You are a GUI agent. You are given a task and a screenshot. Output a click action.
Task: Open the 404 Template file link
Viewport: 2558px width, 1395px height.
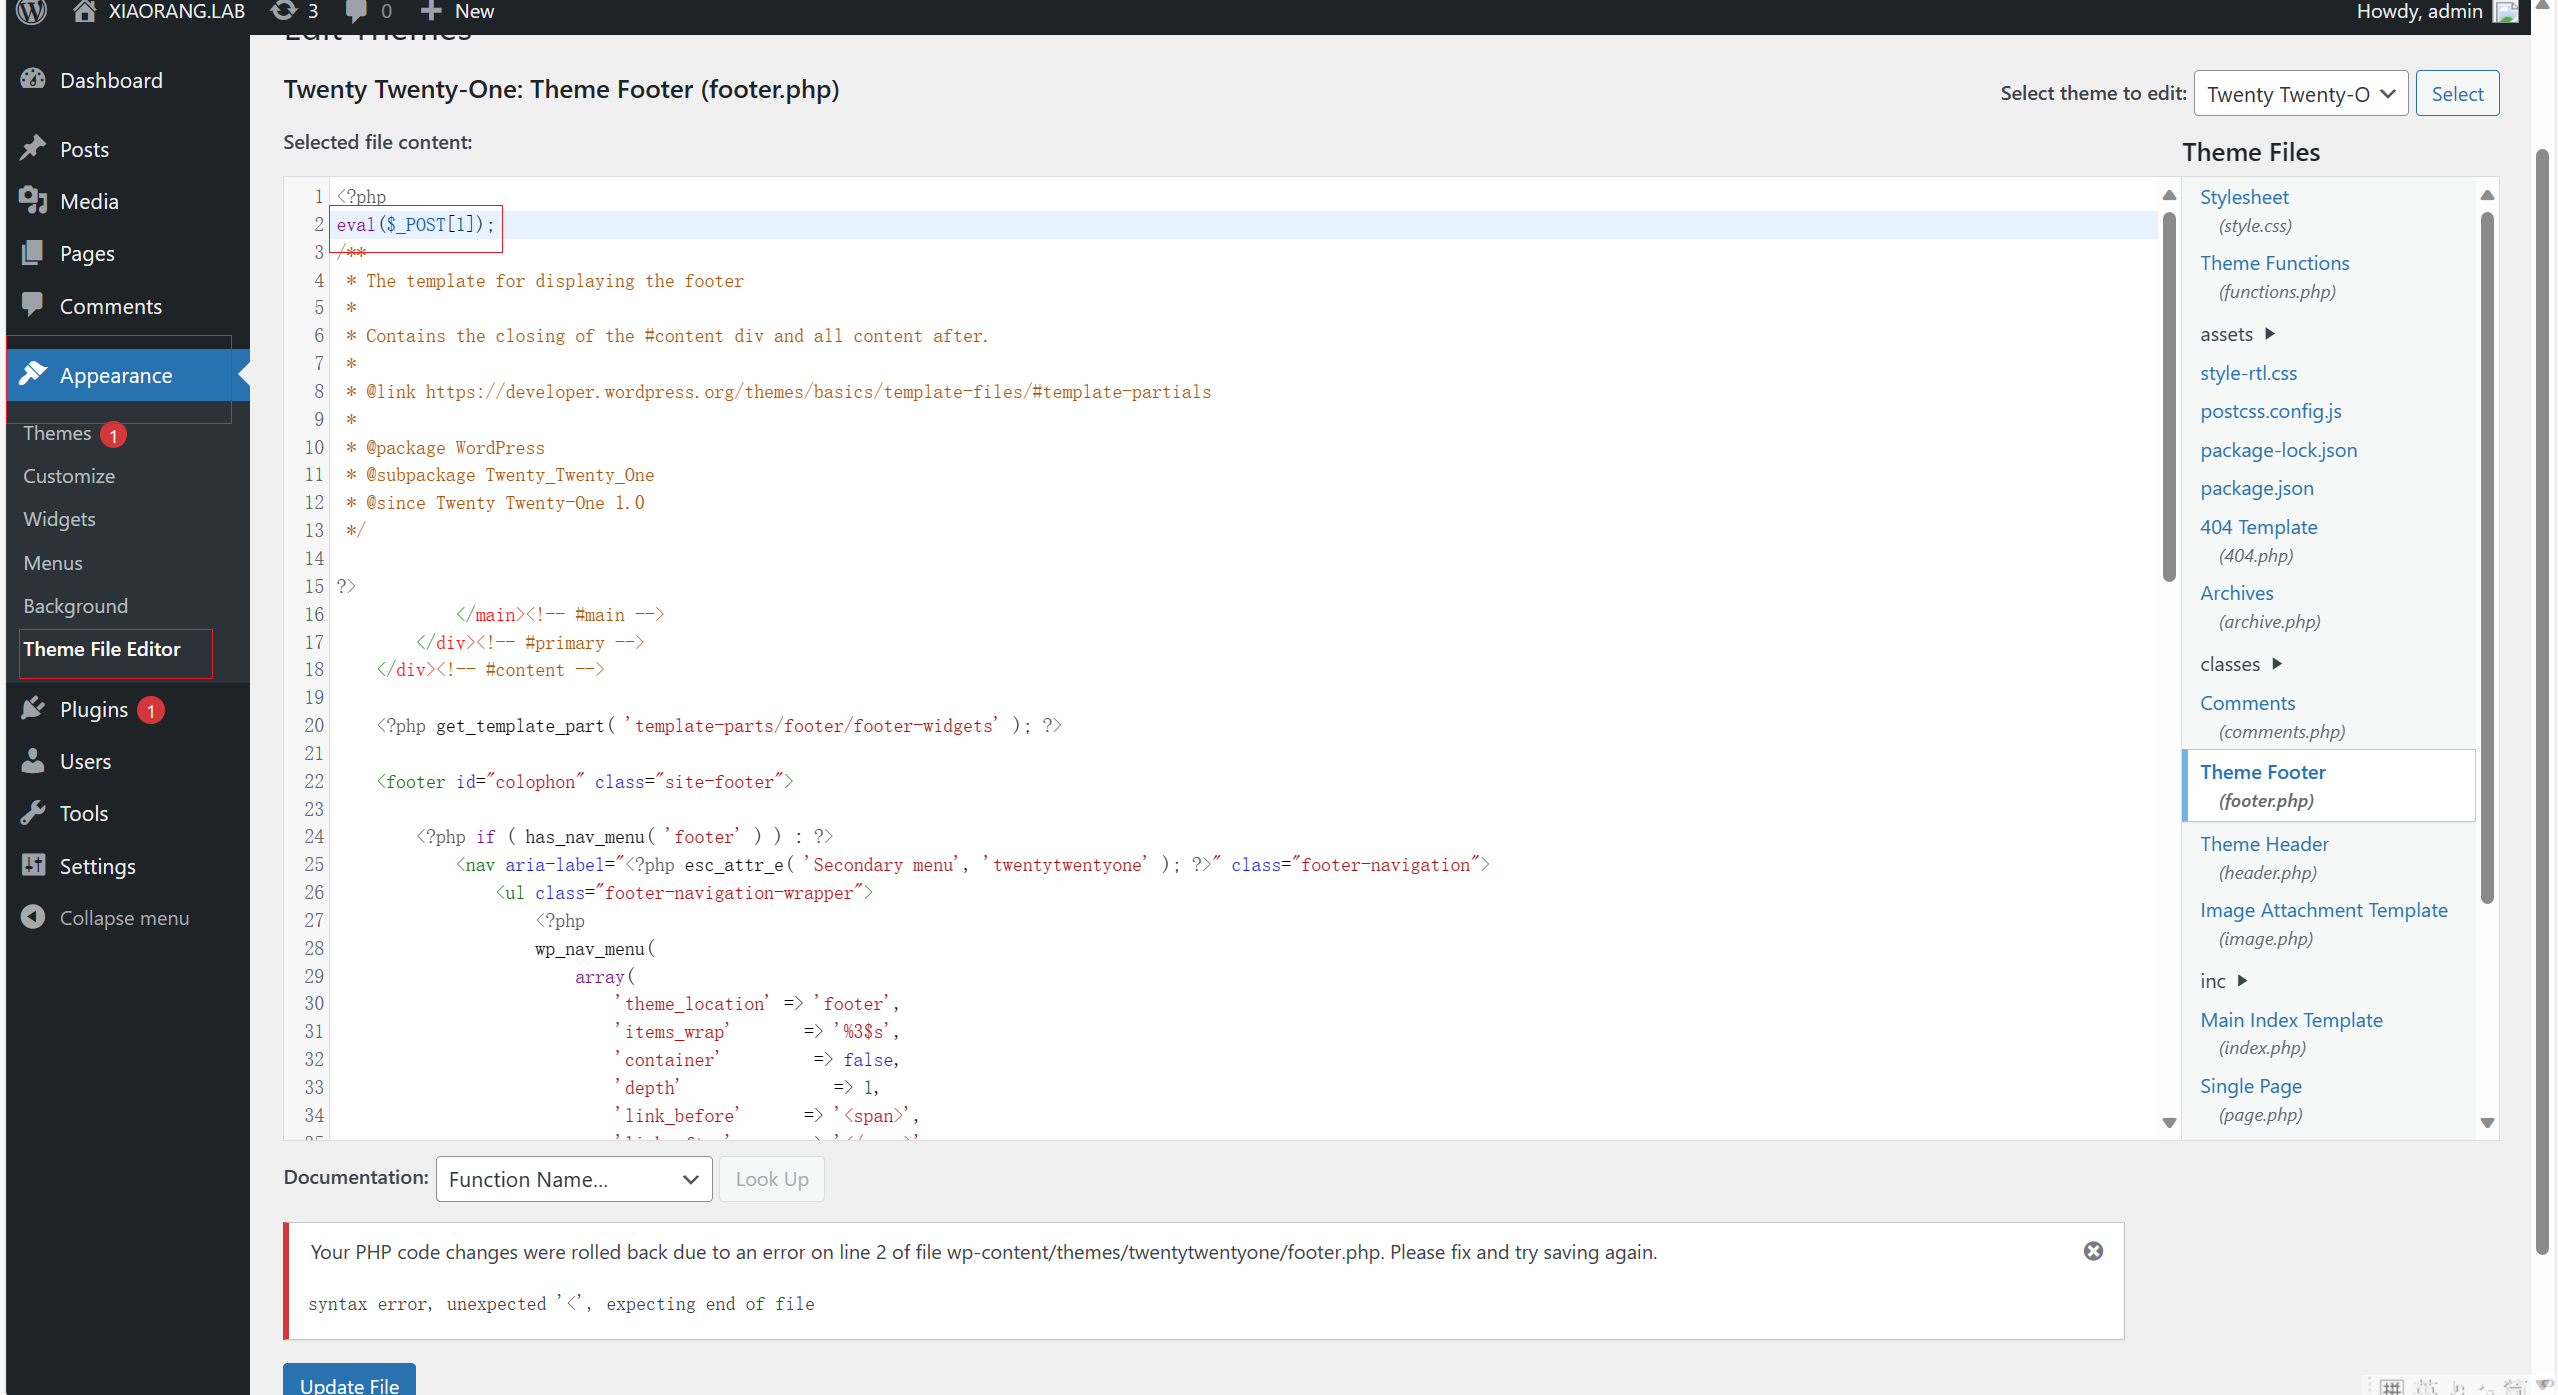[2258, 527]
